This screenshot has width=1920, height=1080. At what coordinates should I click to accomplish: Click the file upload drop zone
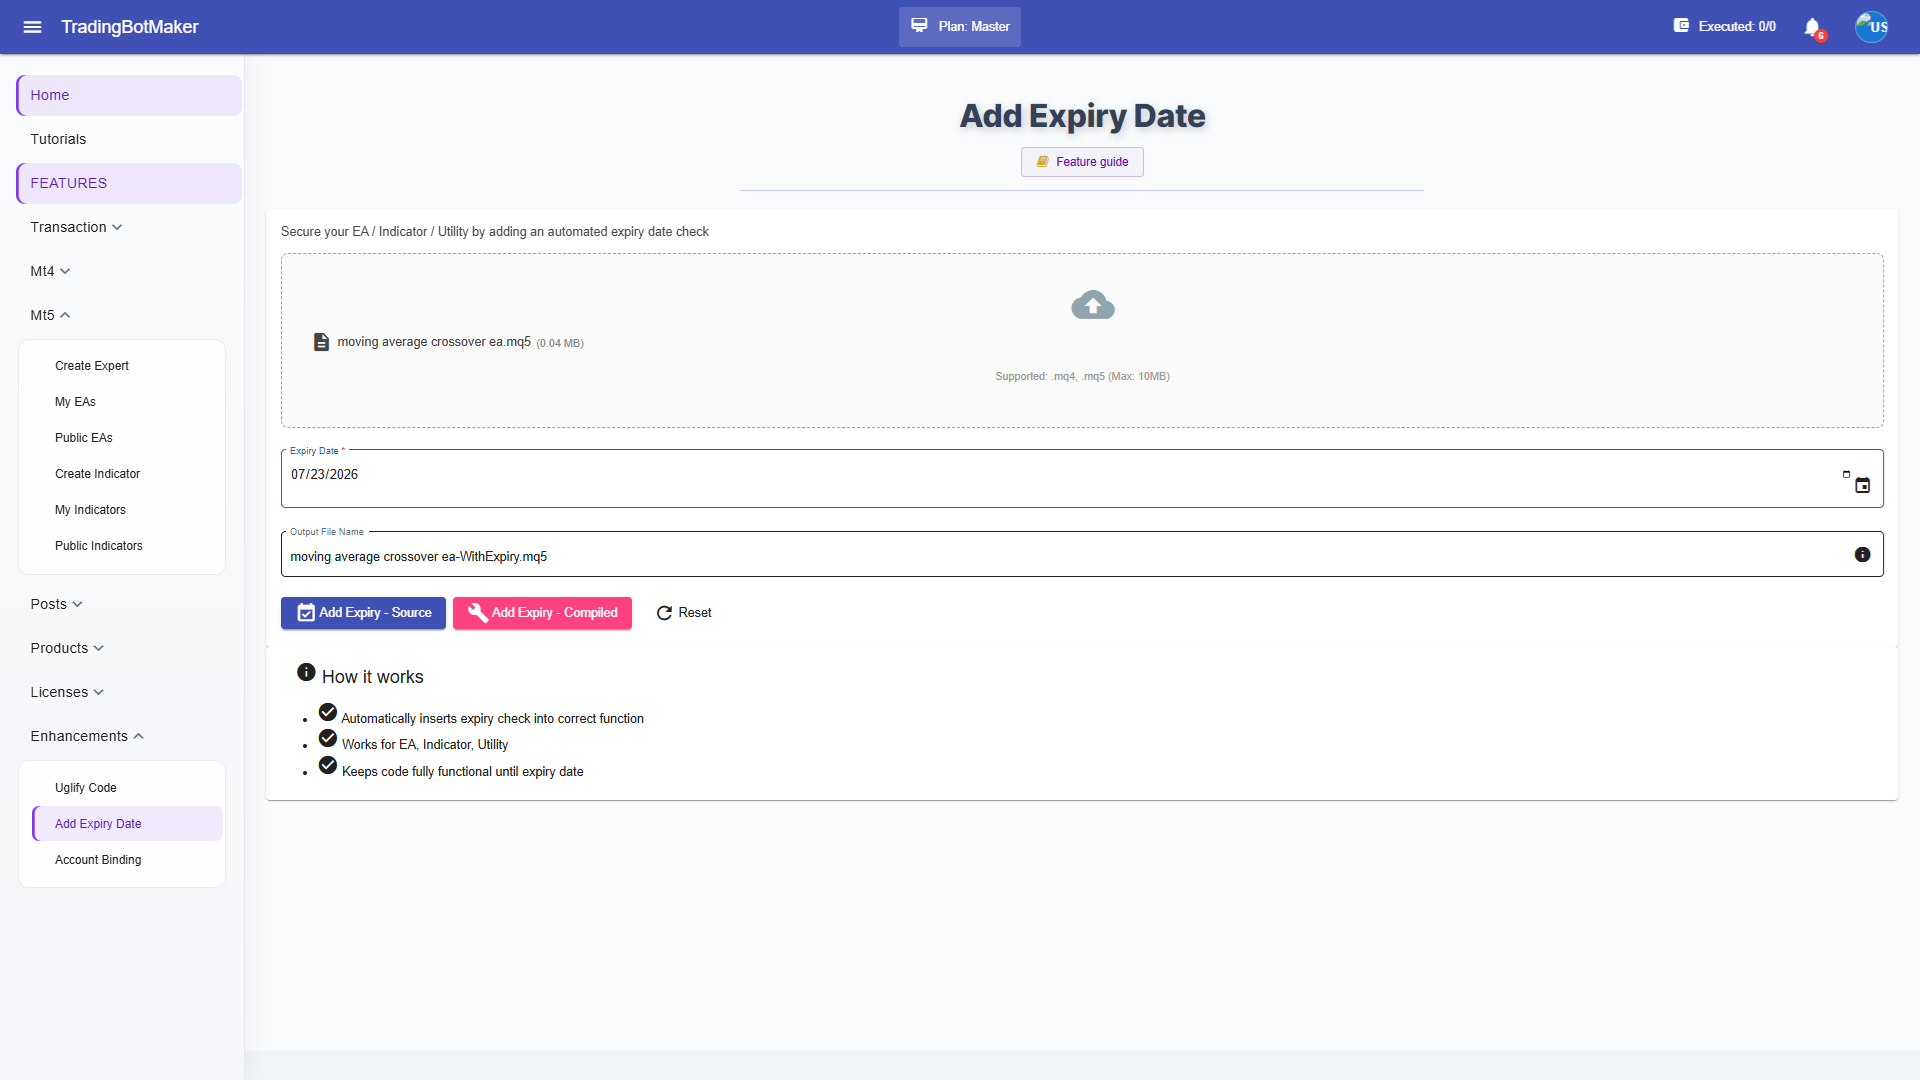click(x=1082, y=341)
